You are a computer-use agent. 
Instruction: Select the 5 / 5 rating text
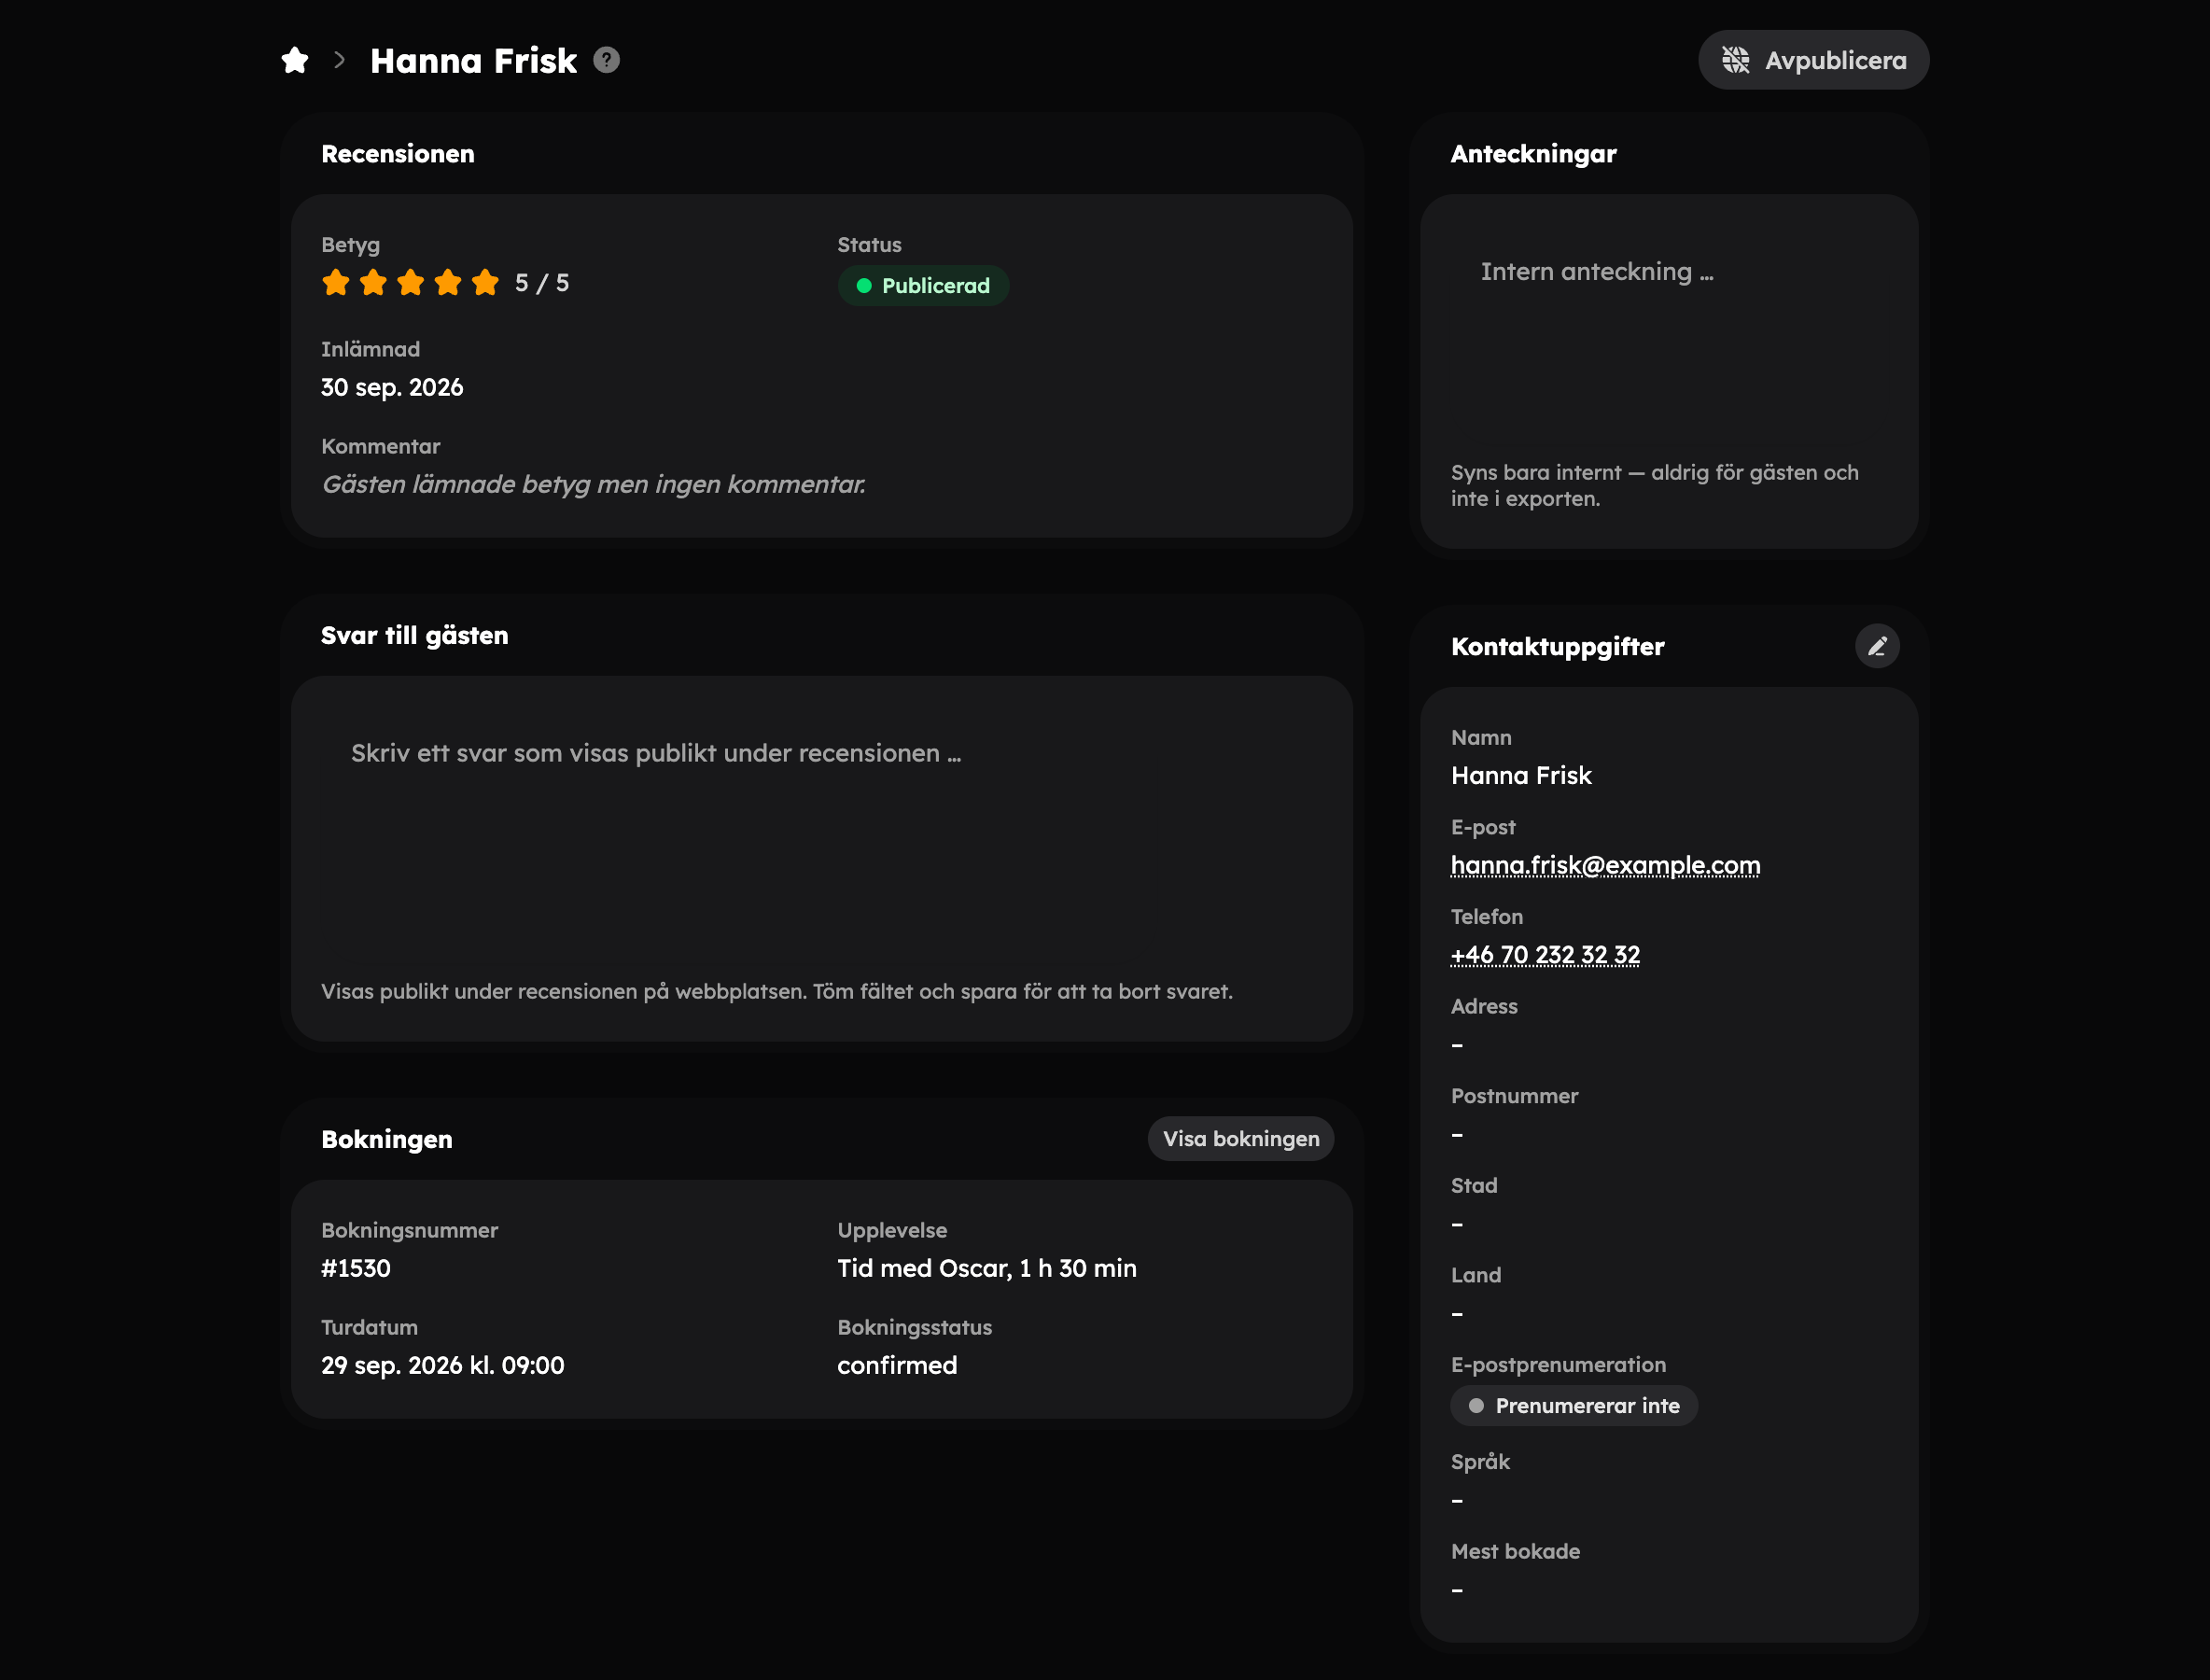[x=542, y=283]
